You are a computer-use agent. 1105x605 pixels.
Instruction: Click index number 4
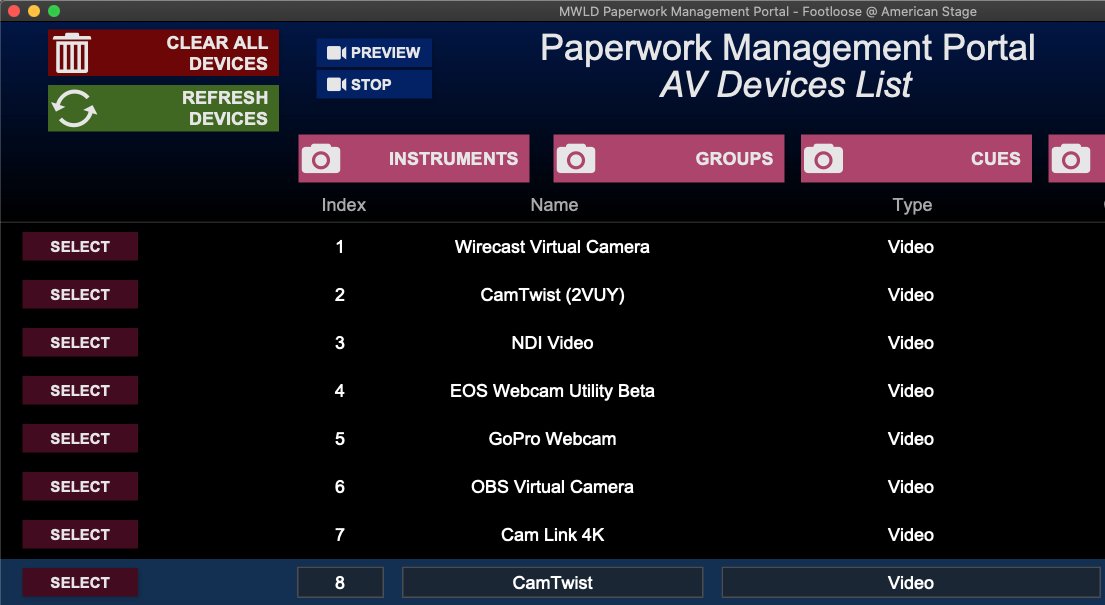tap(340, 391)
